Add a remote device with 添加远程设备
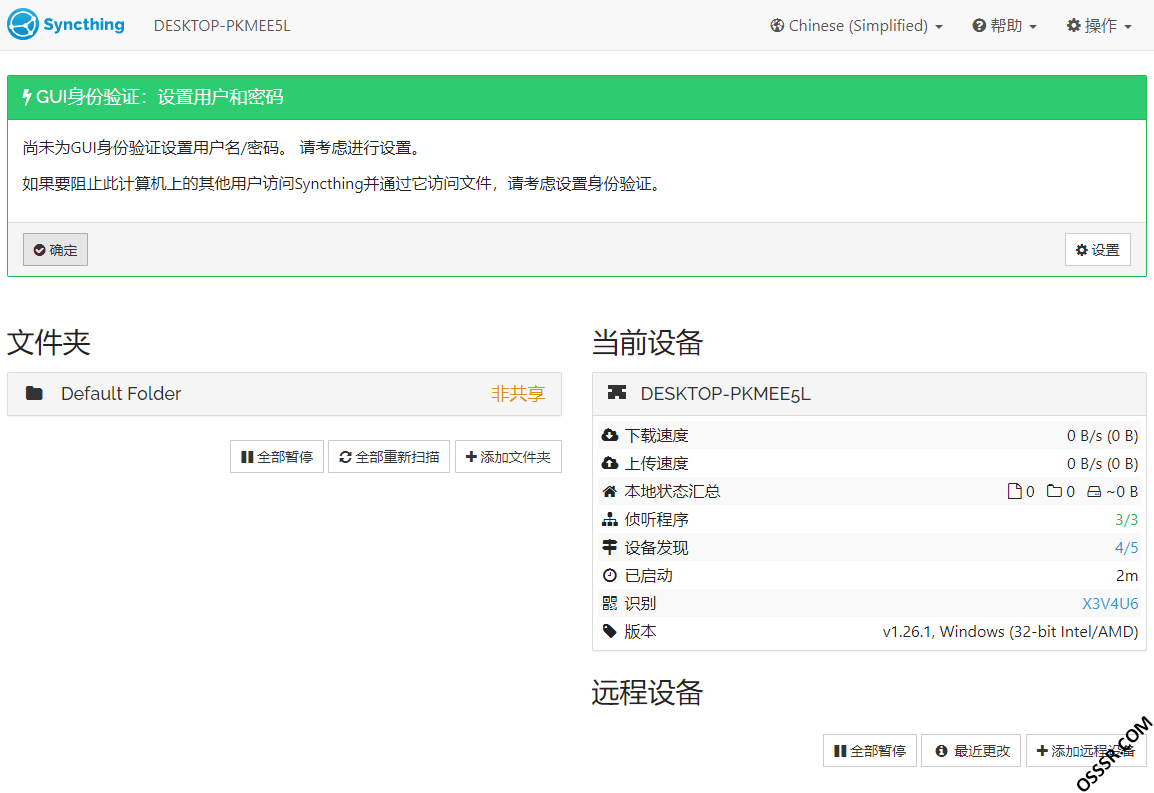Screen dimensions: 1154x793 click(x=1086, y=750)
